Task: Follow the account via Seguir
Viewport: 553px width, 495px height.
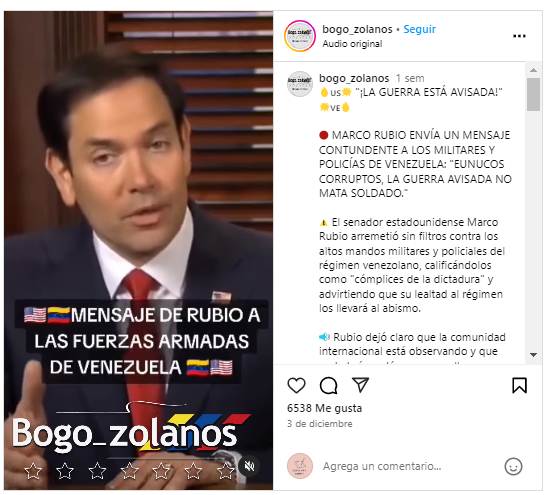Action: [419, 29]
